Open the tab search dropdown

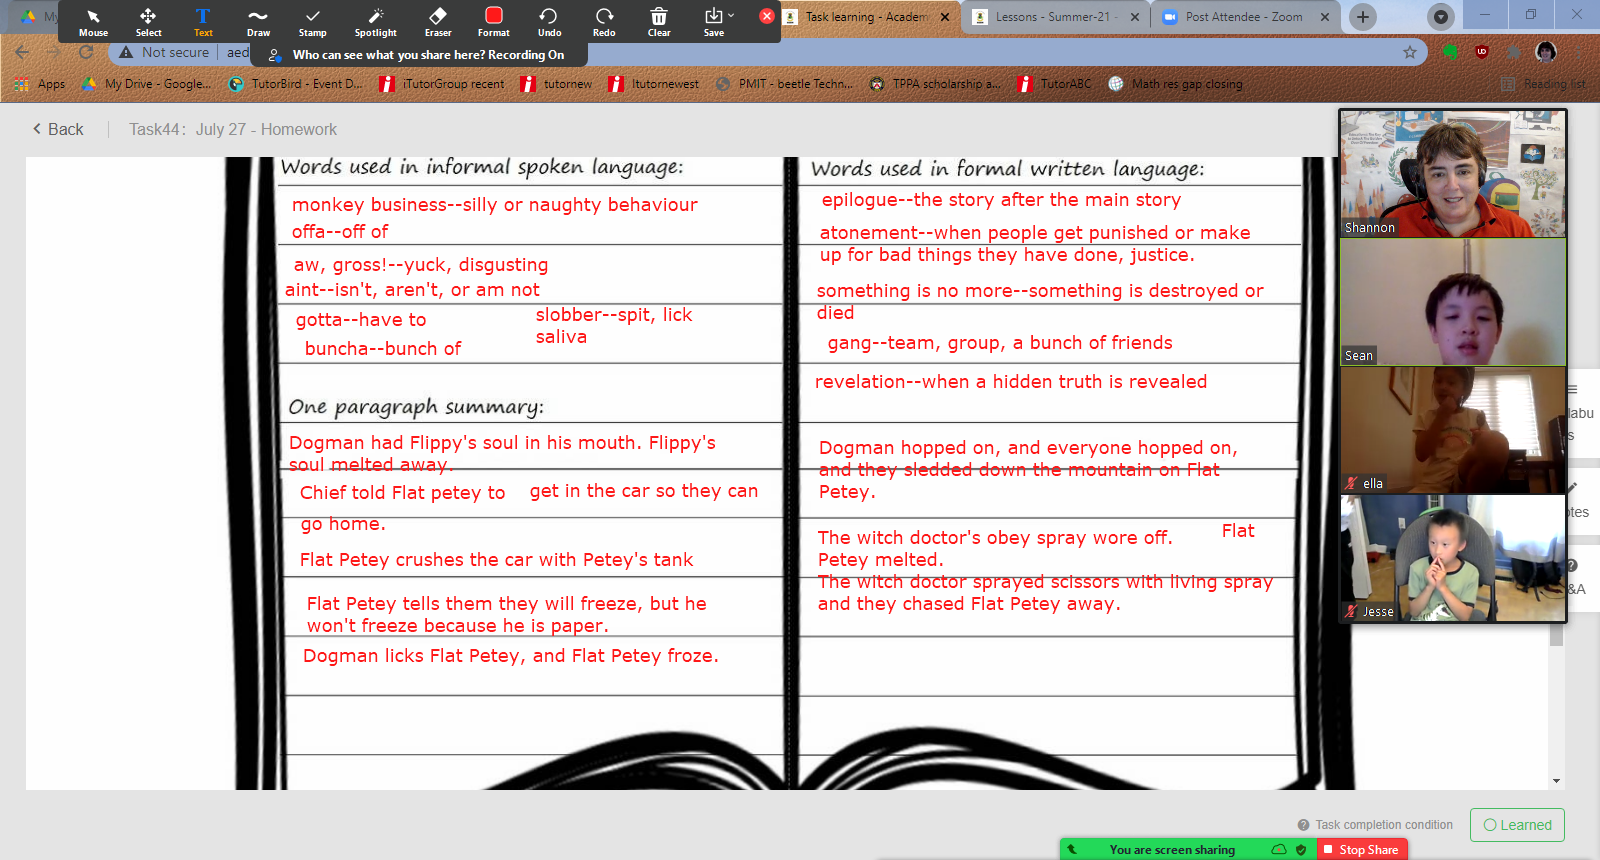(x=1441, y=17)
